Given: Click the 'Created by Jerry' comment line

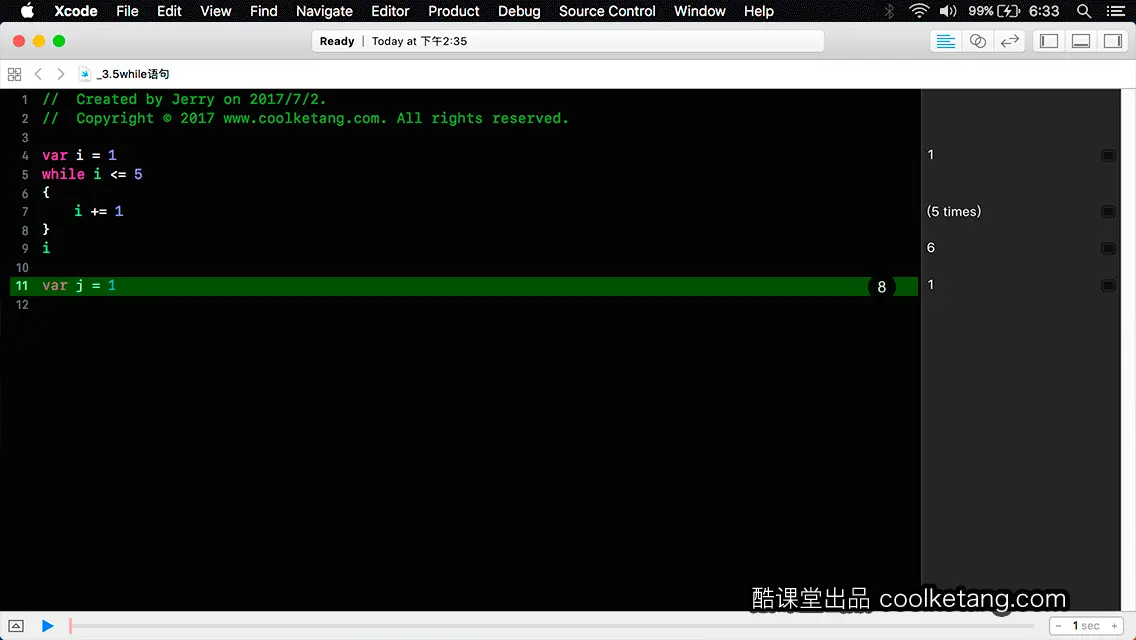Looking at the screenshot, I should point(184,99).
